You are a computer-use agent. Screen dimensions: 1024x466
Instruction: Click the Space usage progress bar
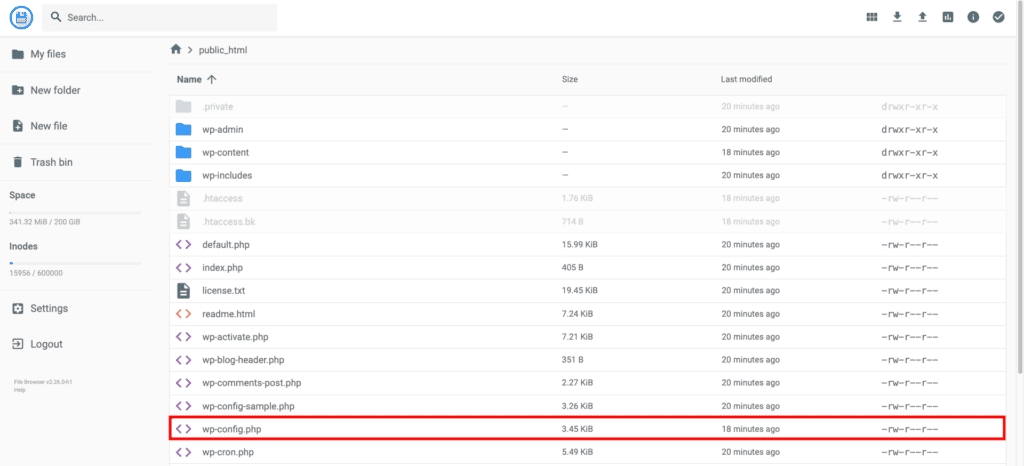pos(75,213)
